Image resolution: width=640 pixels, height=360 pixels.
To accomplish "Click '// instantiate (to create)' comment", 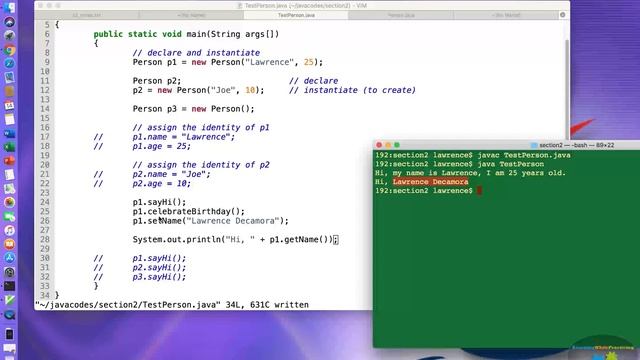I will [352, 90].
